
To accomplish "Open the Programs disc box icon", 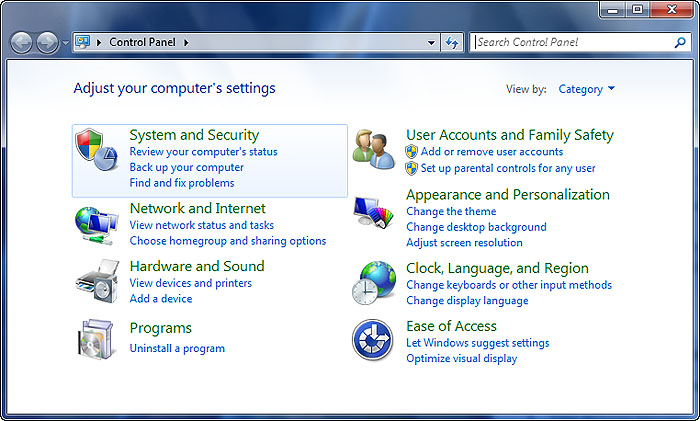I will coord(96,339).
